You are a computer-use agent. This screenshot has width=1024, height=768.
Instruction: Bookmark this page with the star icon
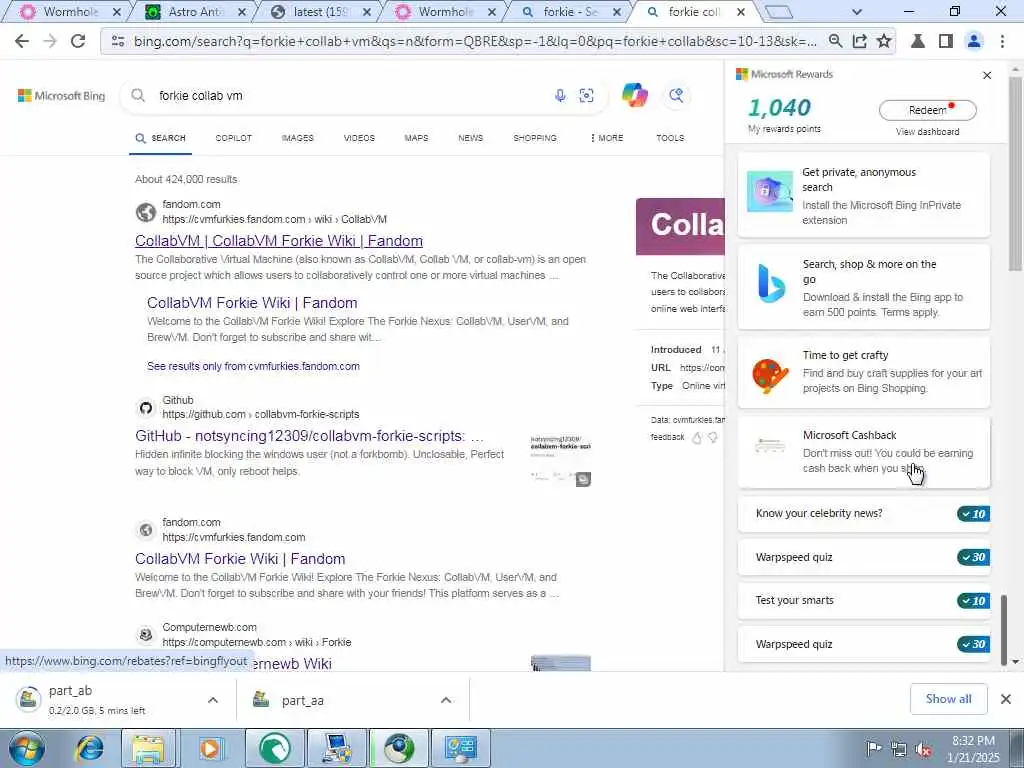point(884,41)
